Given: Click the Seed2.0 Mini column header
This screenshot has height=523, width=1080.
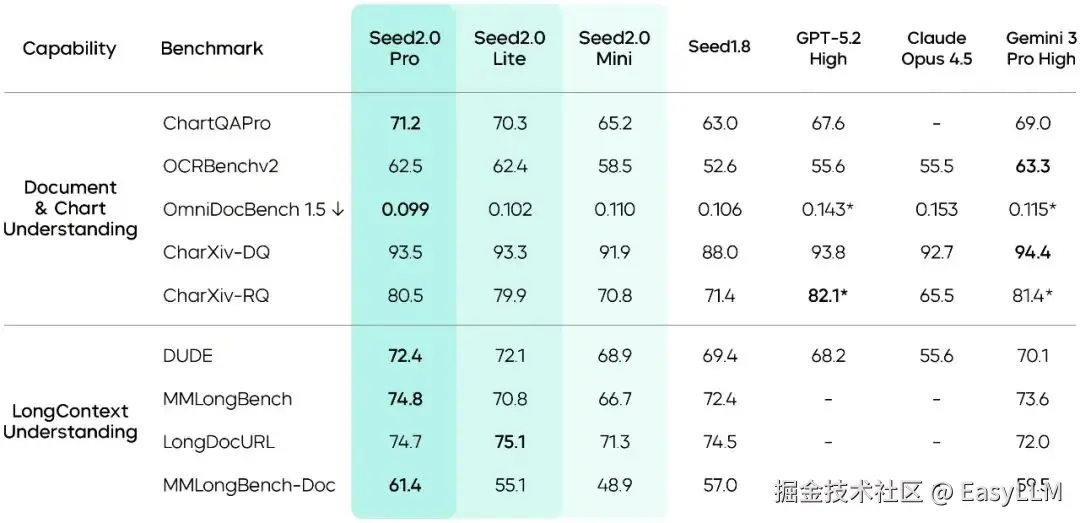Looking at the screenshot, I should pos(614,48).
